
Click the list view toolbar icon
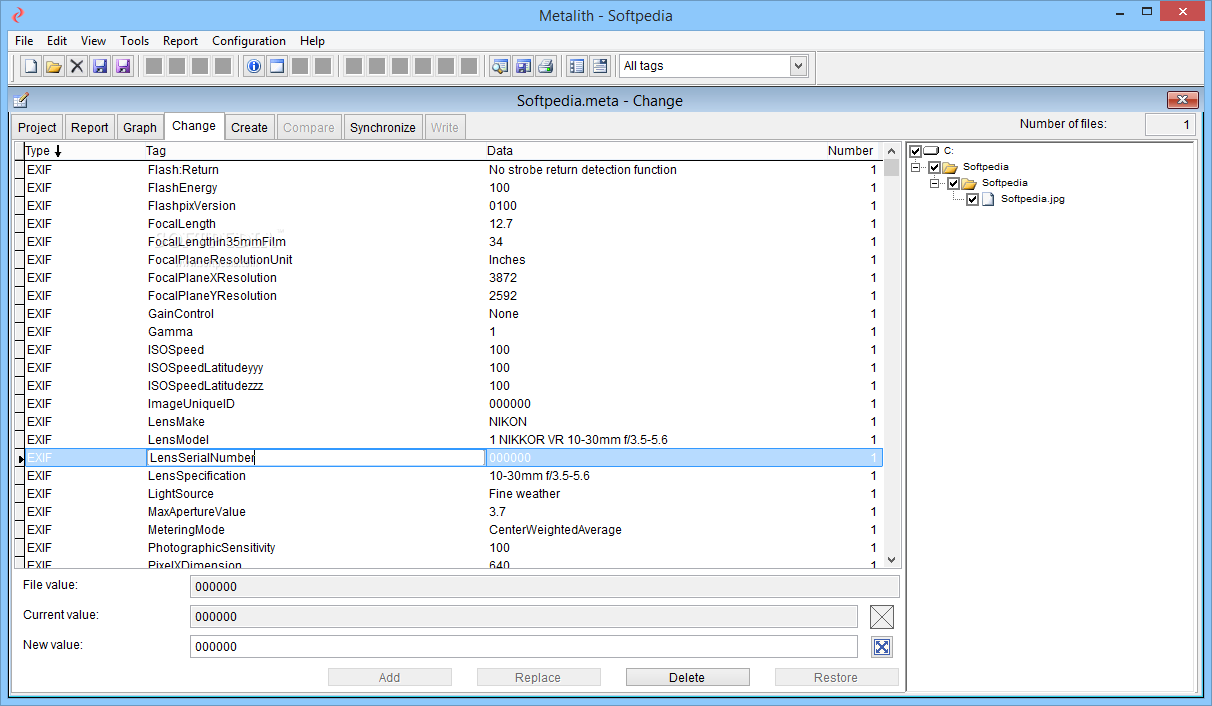coord(577,66)
